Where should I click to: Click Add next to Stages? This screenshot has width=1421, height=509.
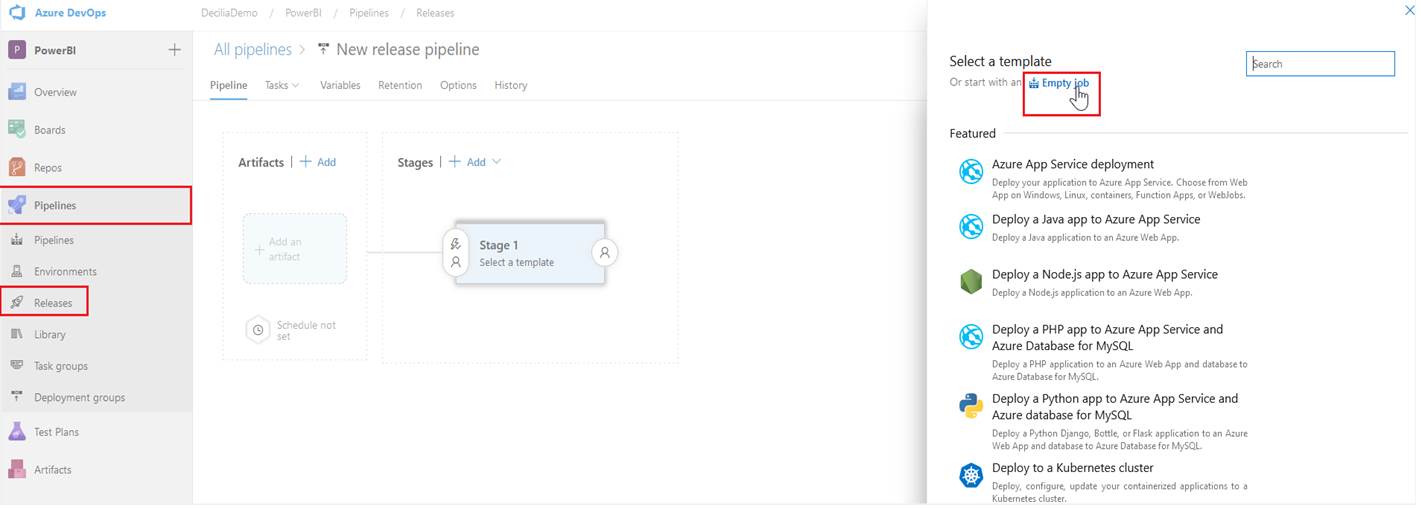click(x=467, y=162)
